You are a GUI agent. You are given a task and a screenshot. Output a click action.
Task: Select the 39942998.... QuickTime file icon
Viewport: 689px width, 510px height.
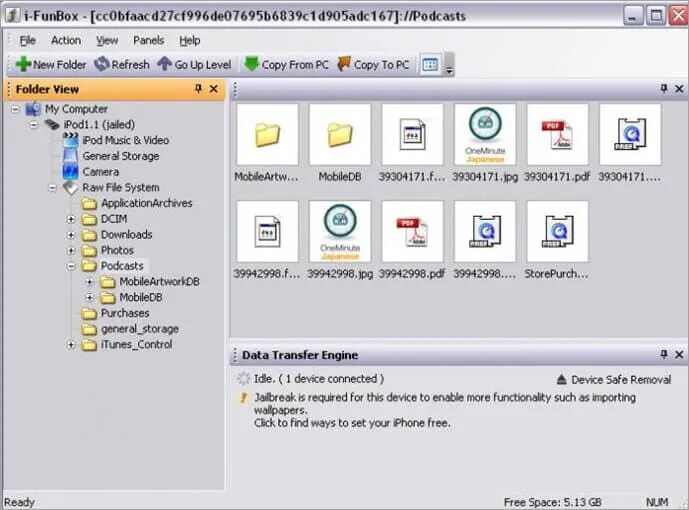click(x=485, y=231)
